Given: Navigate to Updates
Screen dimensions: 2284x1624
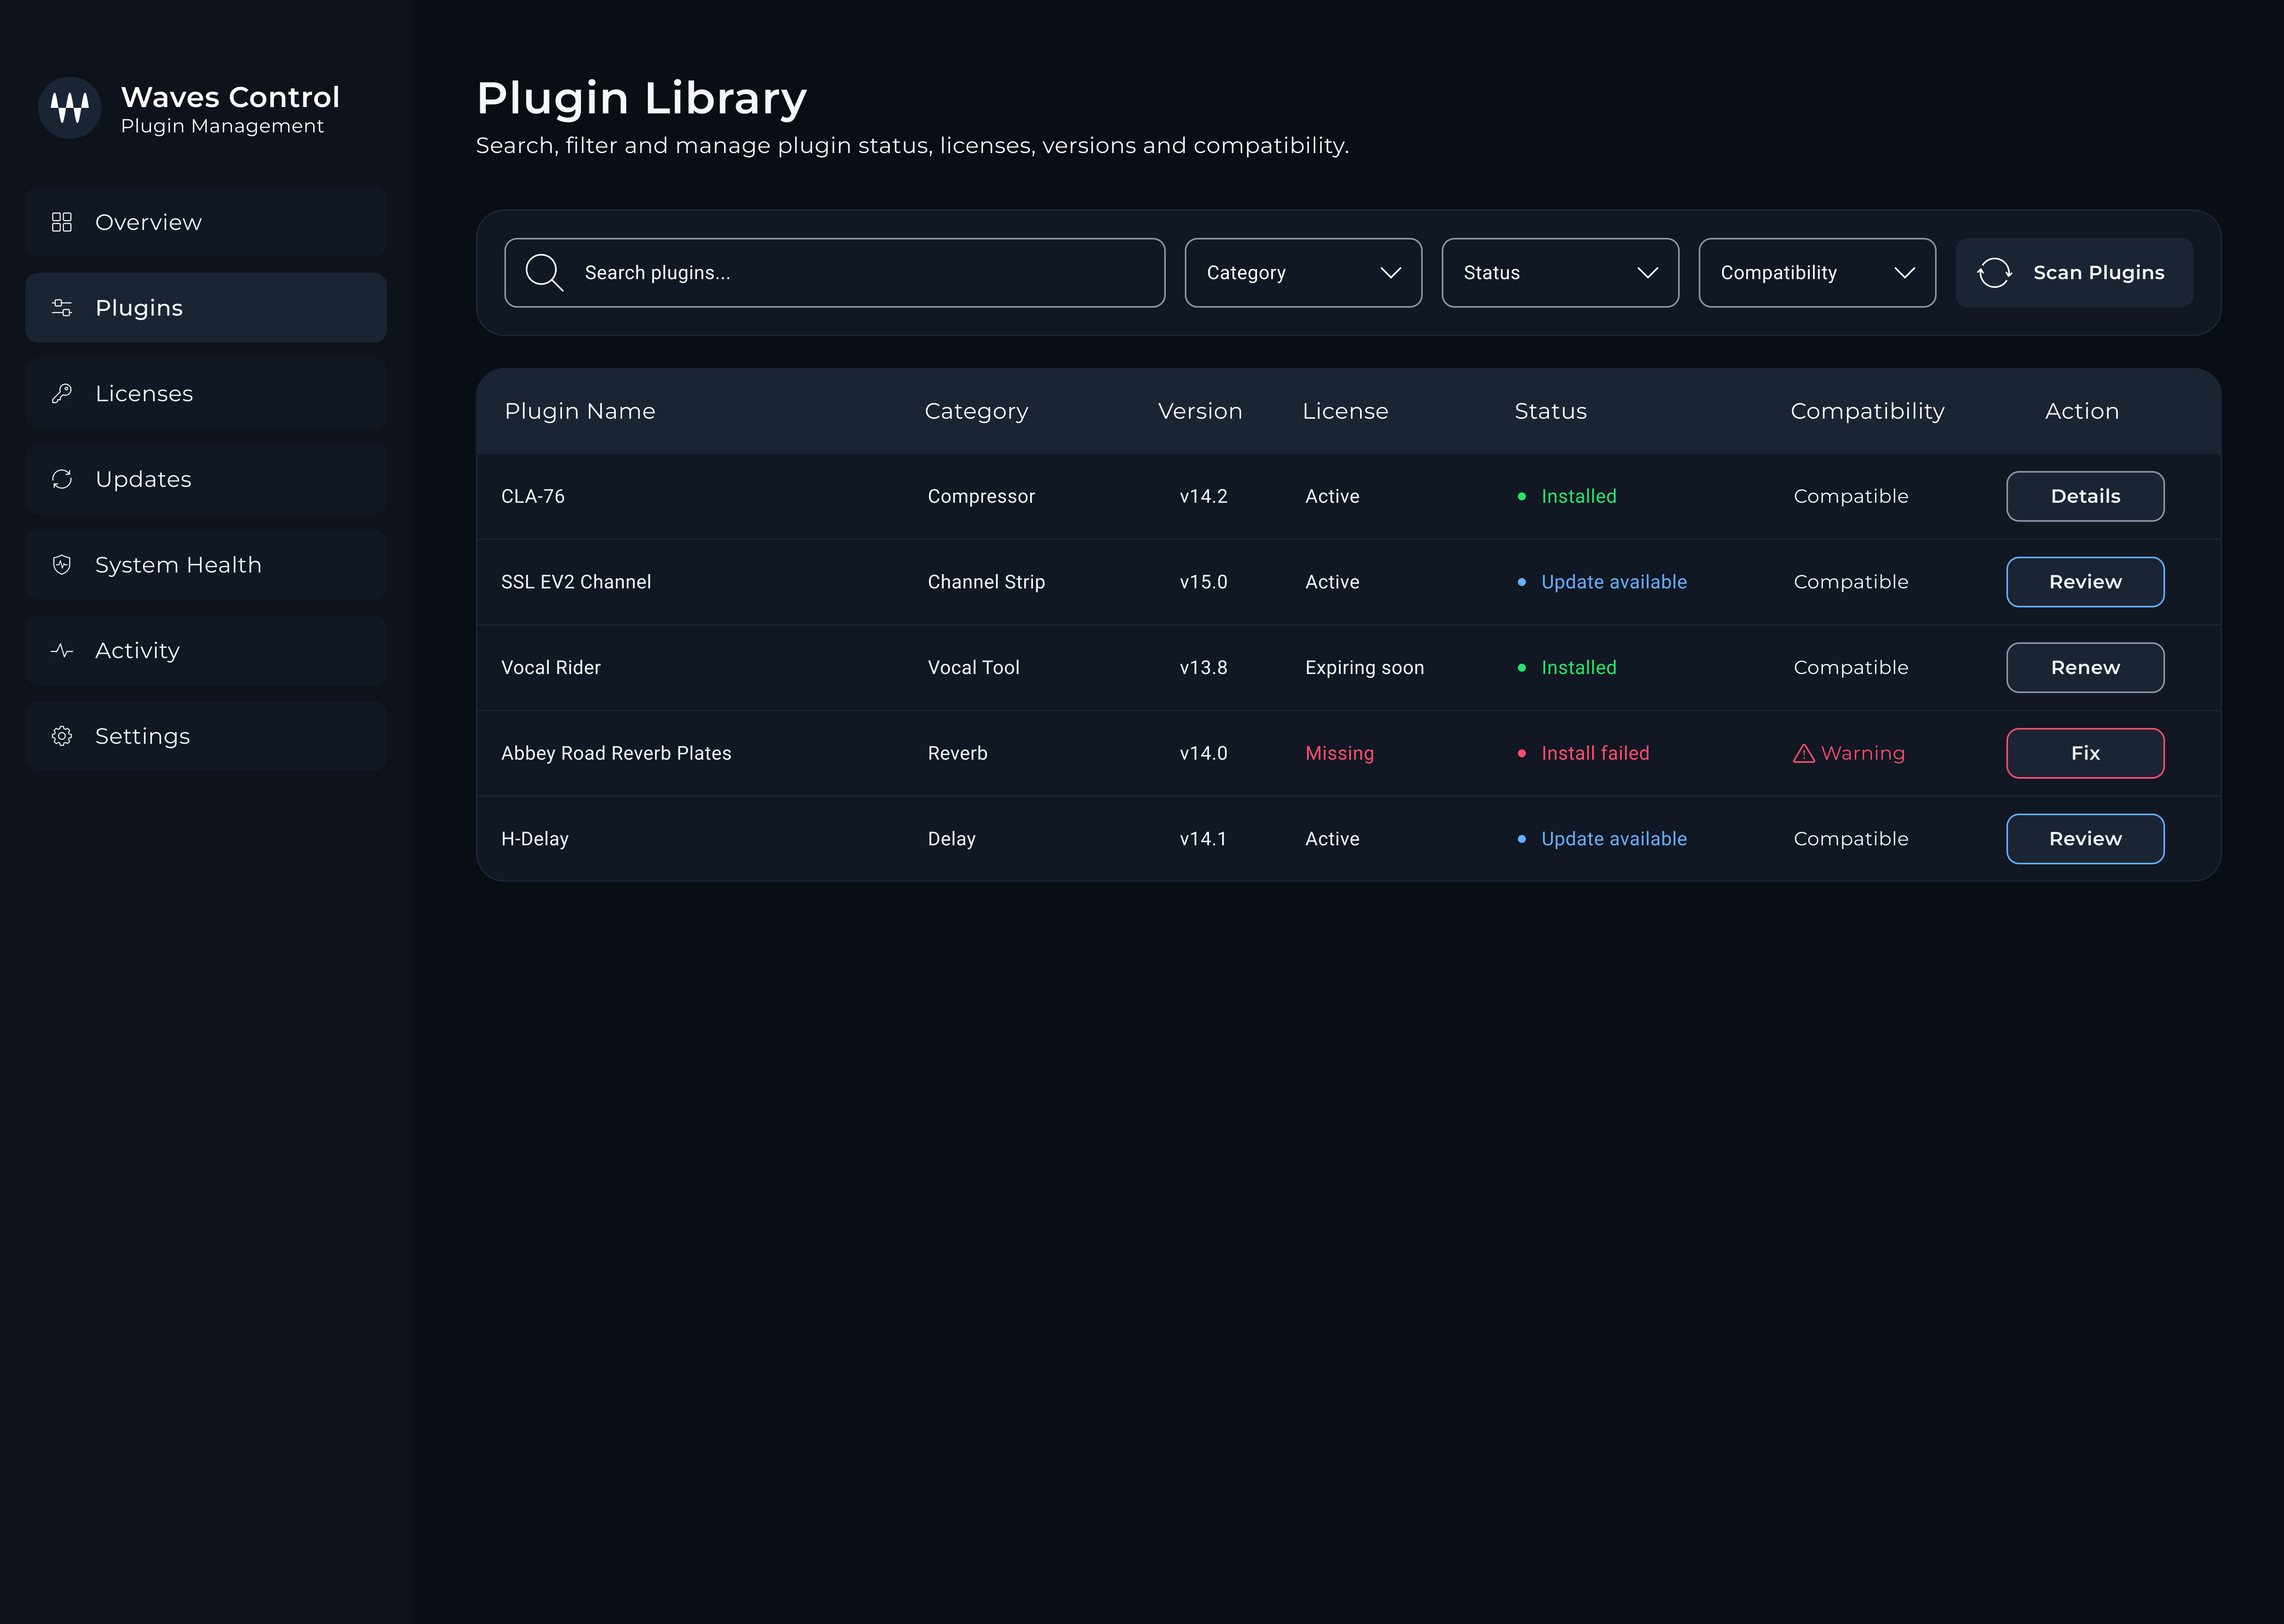Looking at the screenshot, I should point(206,479).
